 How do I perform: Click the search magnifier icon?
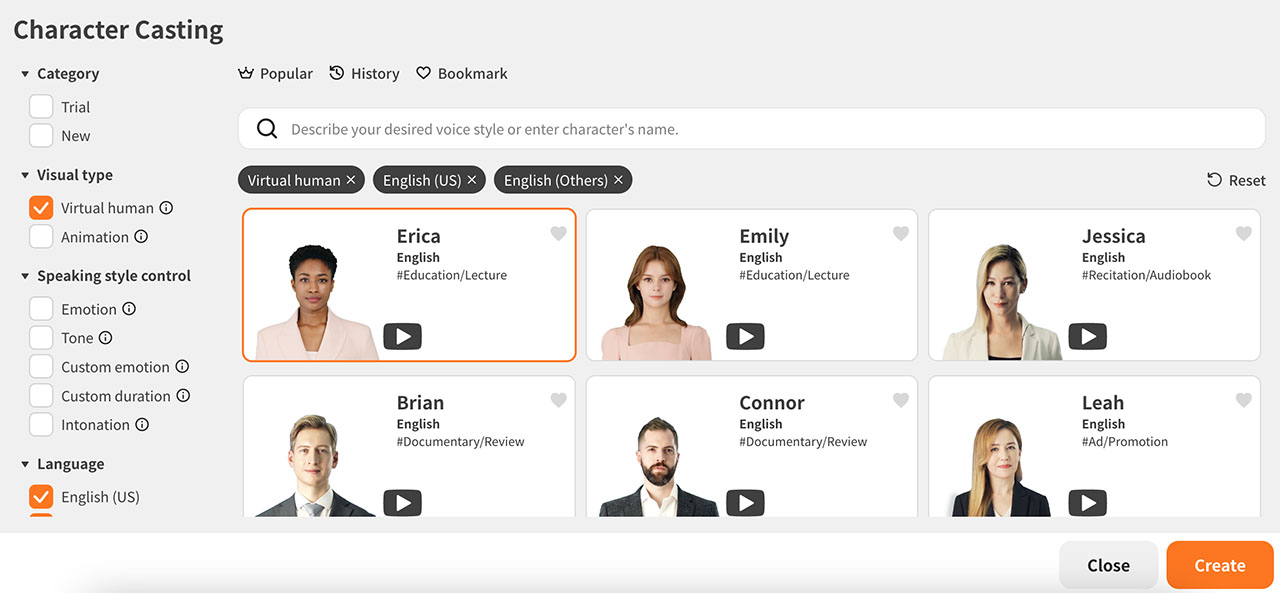pos(267,129)
